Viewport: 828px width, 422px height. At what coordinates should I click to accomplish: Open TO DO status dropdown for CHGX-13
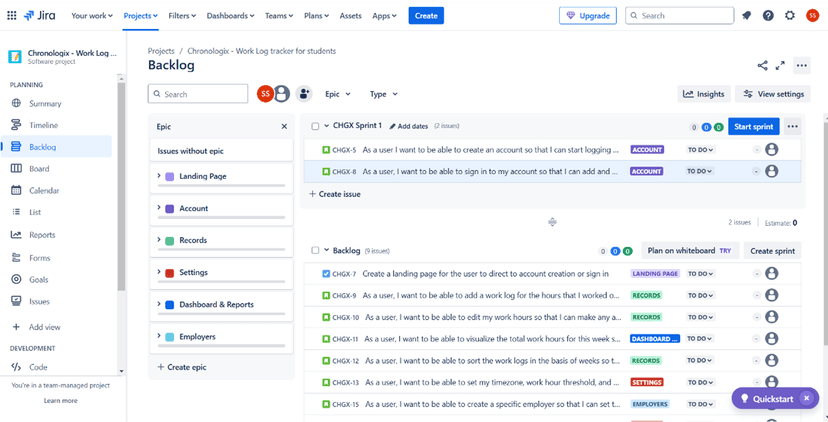pos(700,382)
